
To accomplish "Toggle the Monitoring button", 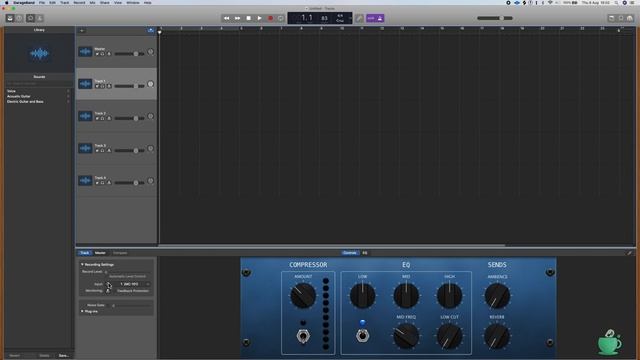I will pos(108,291).
